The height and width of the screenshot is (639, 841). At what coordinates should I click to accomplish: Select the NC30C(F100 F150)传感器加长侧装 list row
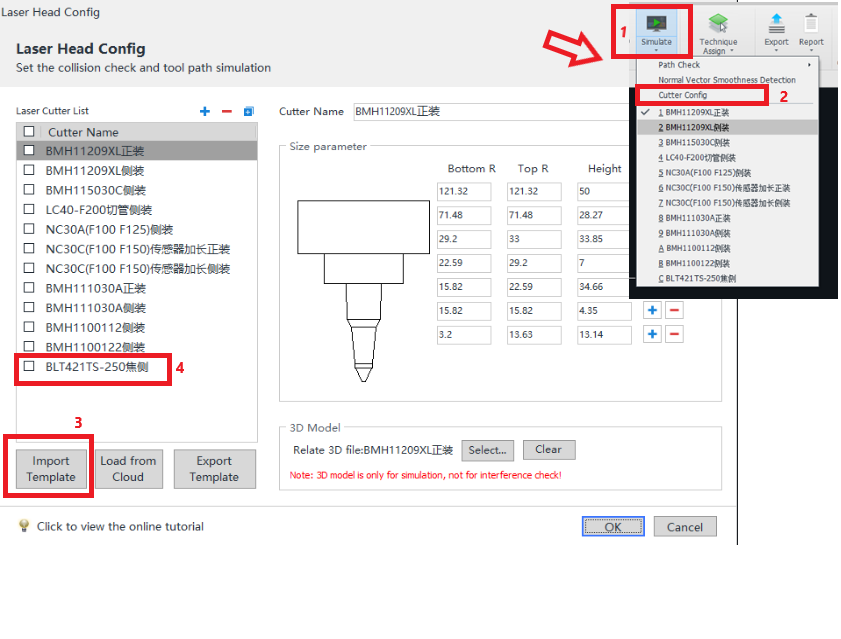(137, 268)
